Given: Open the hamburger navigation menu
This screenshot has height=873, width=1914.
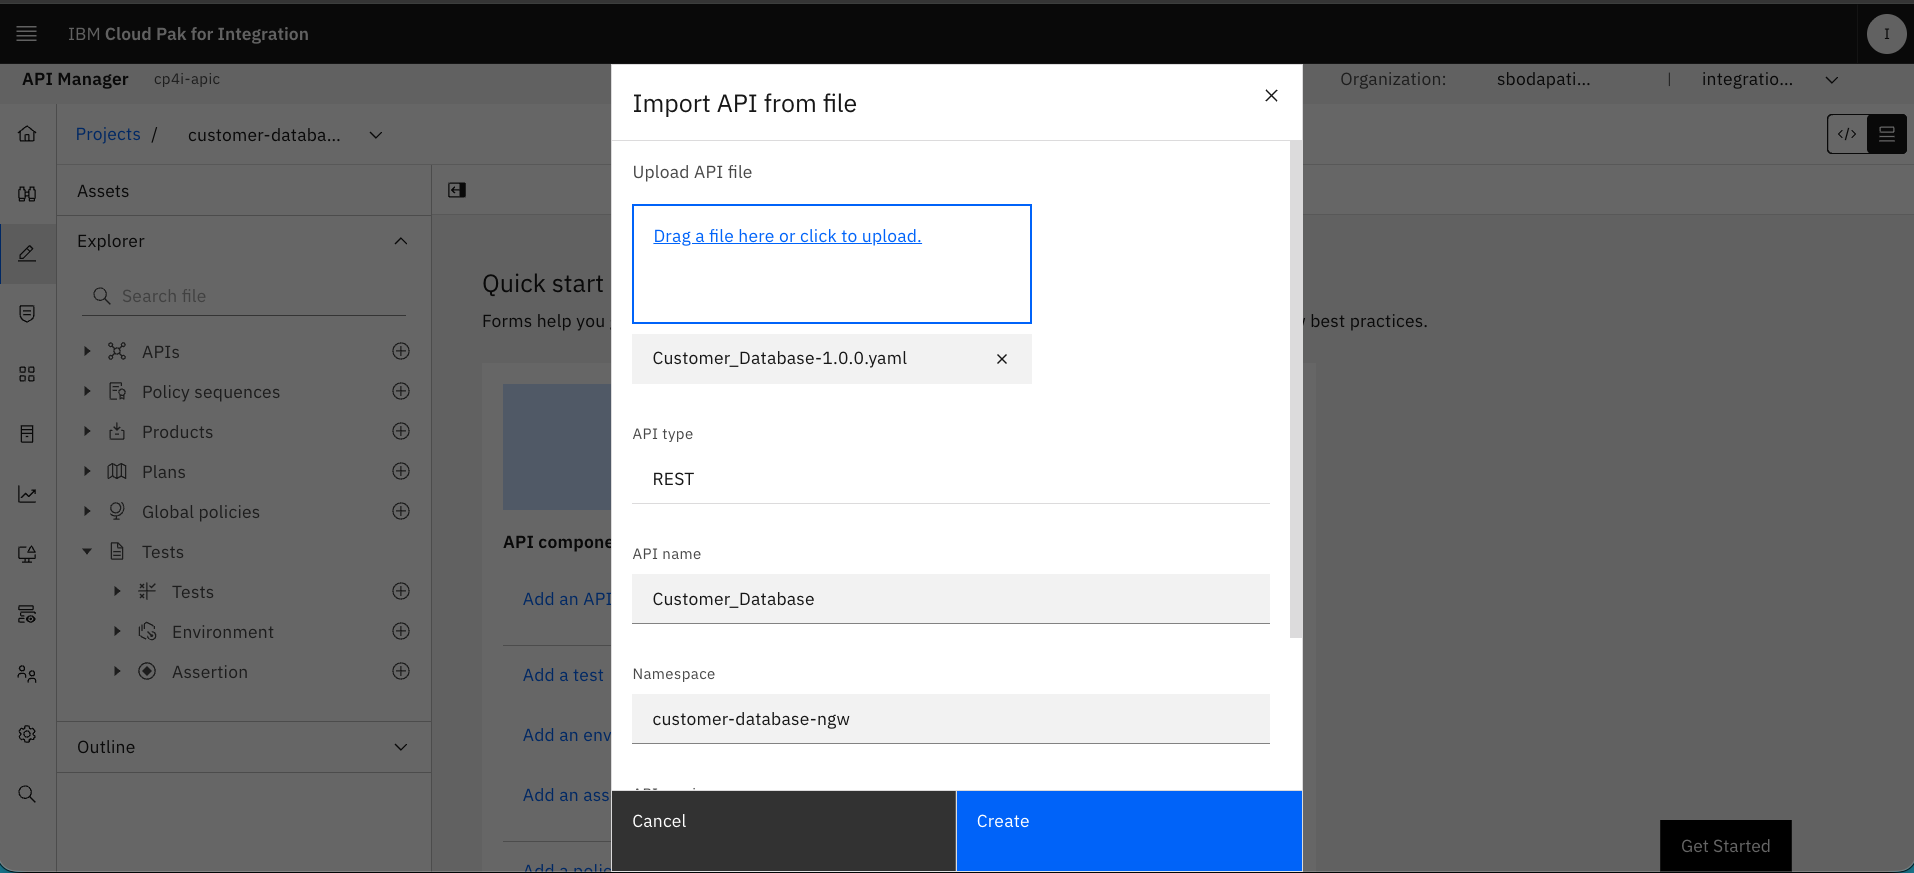Looking at the screenshot, I should click(27, 34).
